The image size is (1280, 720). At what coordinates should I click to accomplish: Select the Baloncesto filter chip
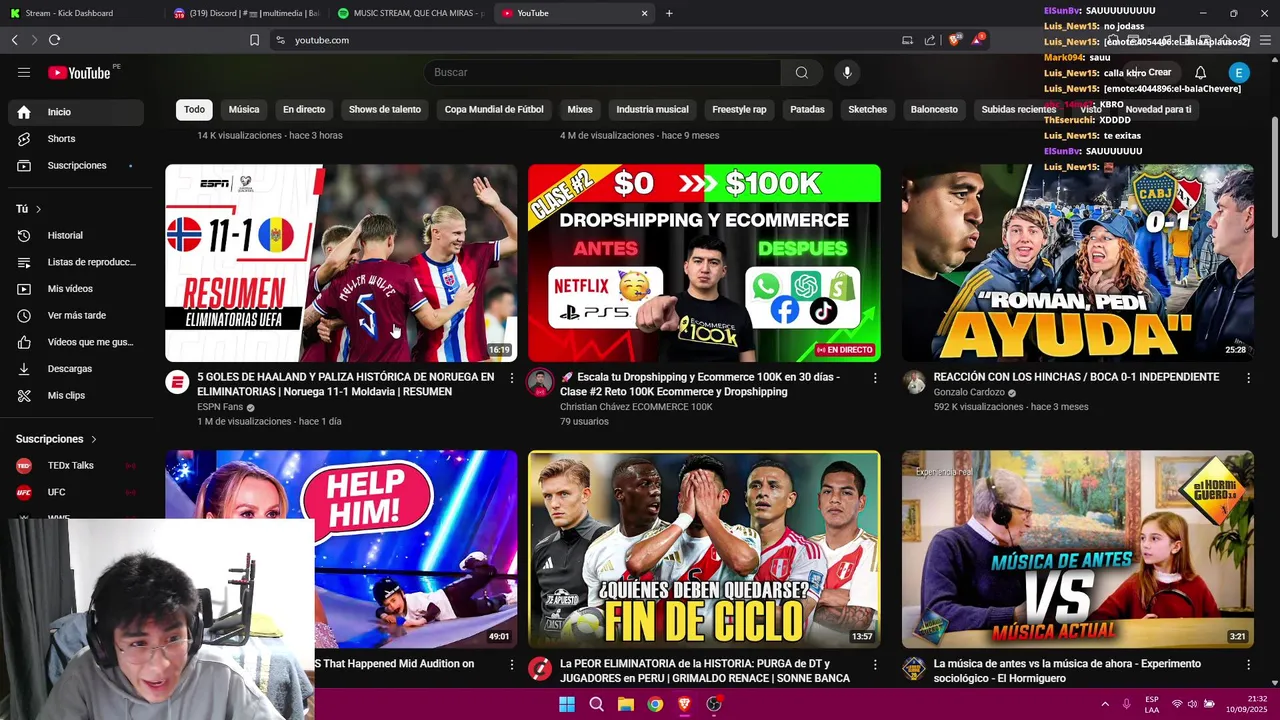(934, 109)
